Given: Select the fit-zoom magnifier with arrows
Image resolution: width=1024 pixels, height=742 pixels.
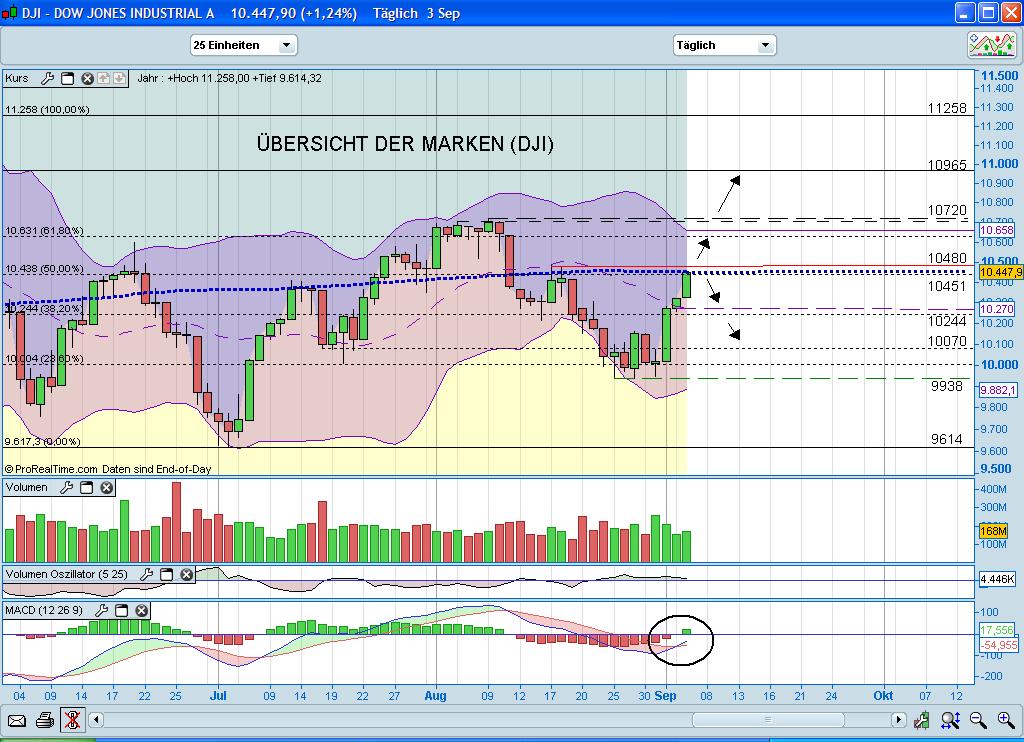Looking at the screenshot, I should [x=948, y=720].
